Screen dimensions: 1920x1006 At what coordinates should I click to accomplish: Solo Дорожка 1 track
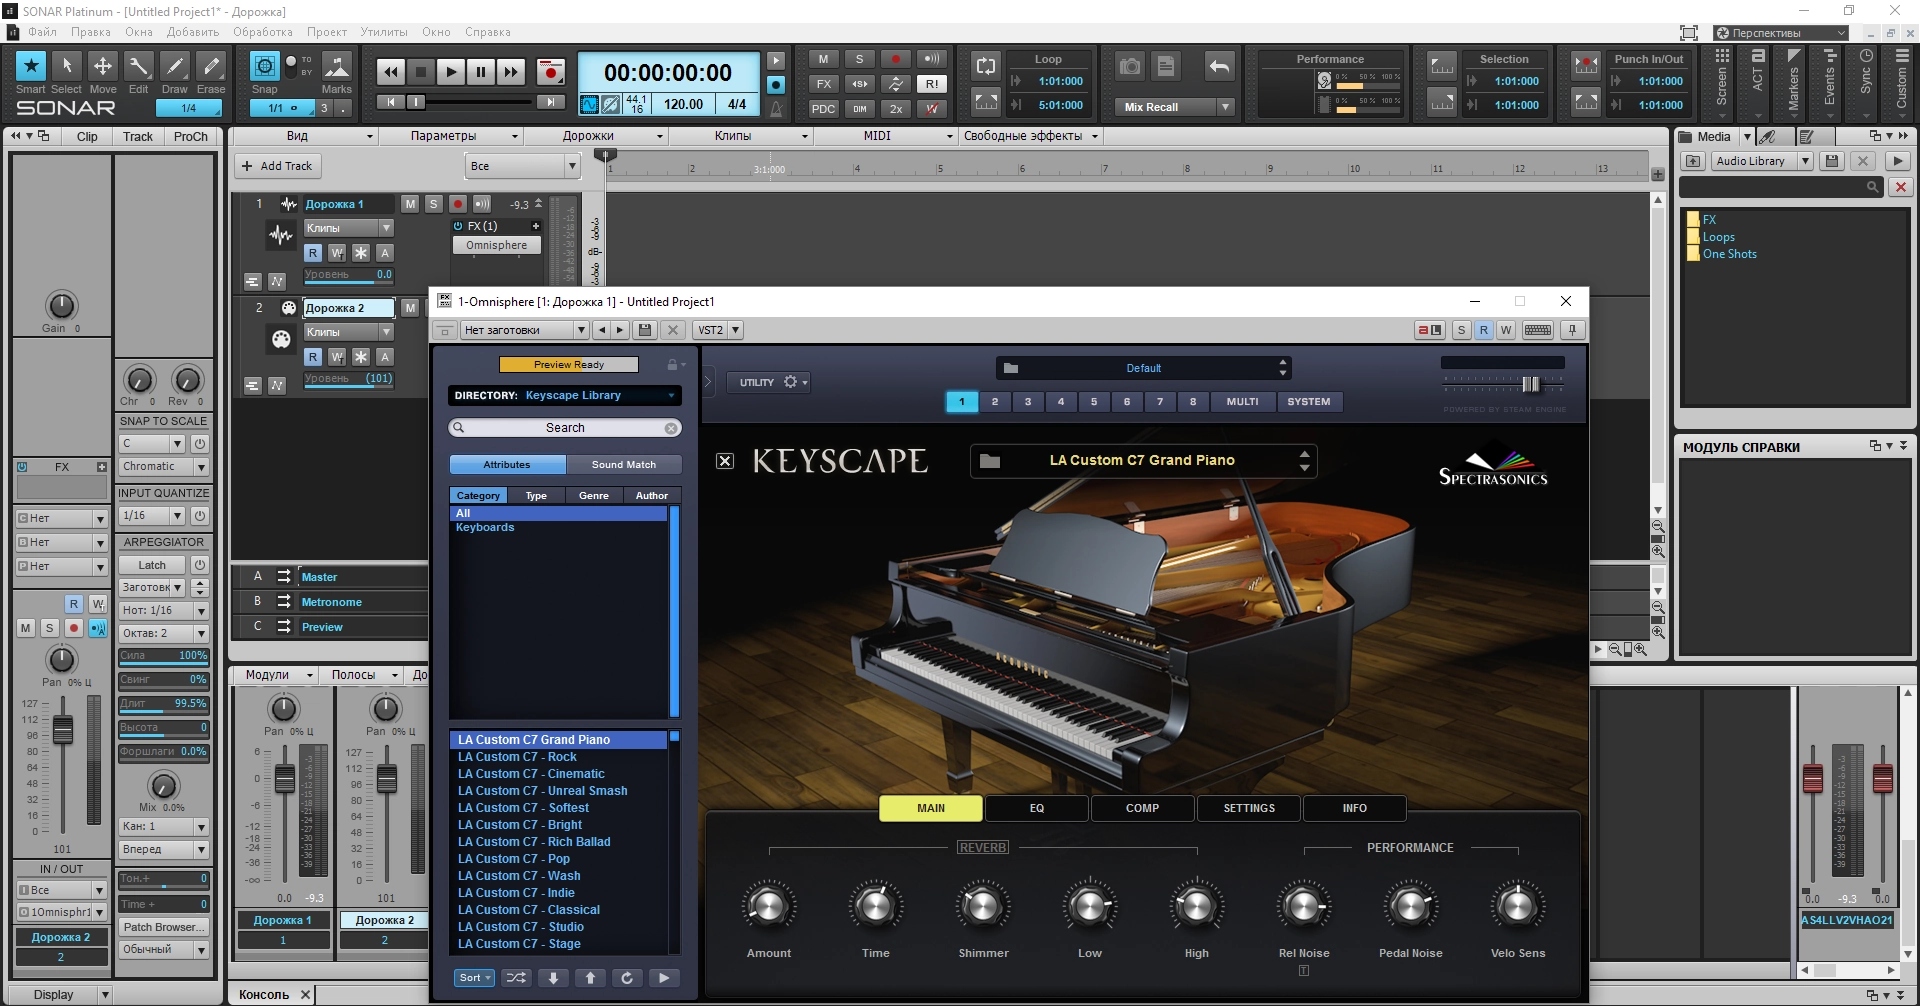pyautogui.click(x=433, y=204)
